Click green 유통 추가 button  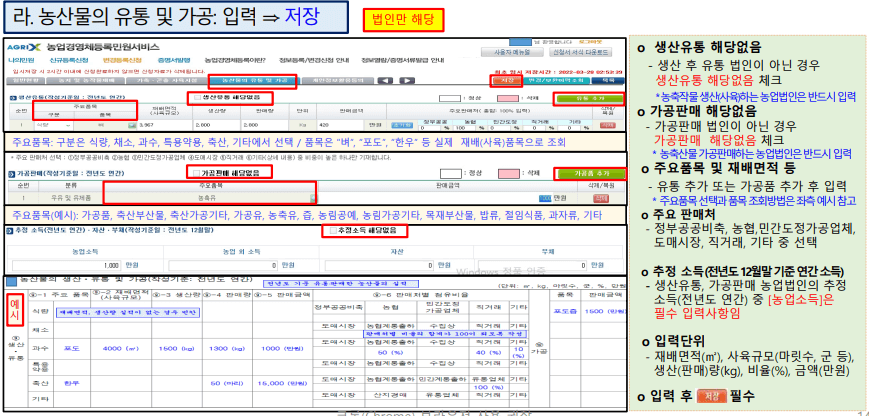click(x=590, y=98)
